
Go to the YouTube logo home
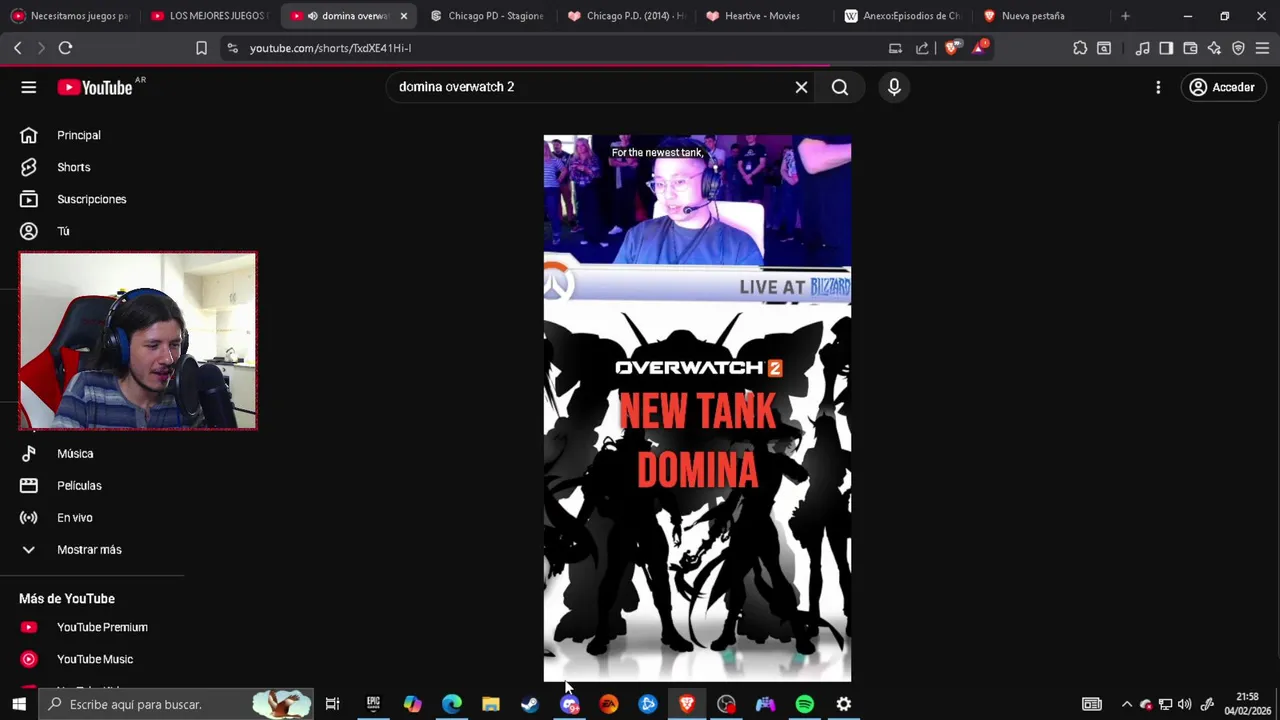click(x=94, y=88)
